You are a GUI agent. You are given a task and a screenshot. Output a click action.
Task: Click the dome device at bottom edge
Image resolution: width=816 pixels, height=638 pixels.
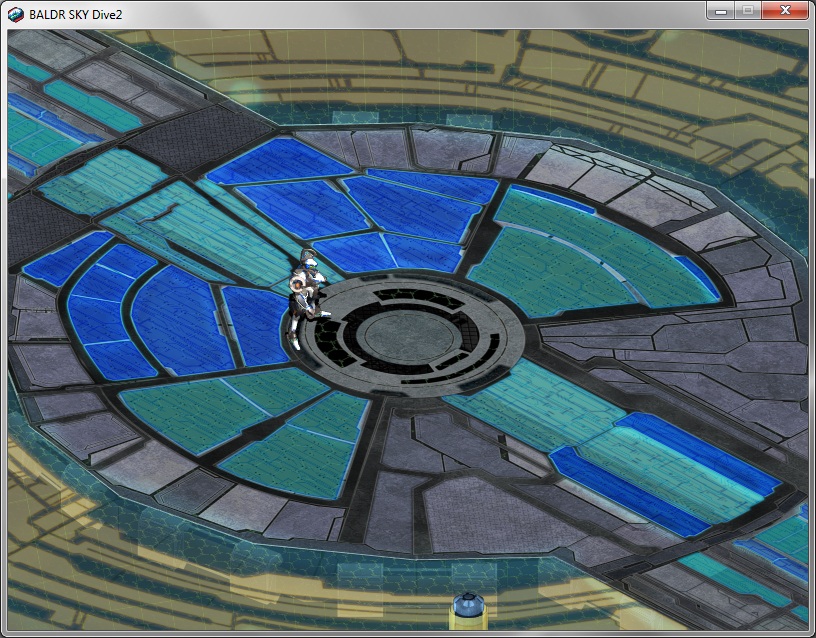[x=469, y=610]
